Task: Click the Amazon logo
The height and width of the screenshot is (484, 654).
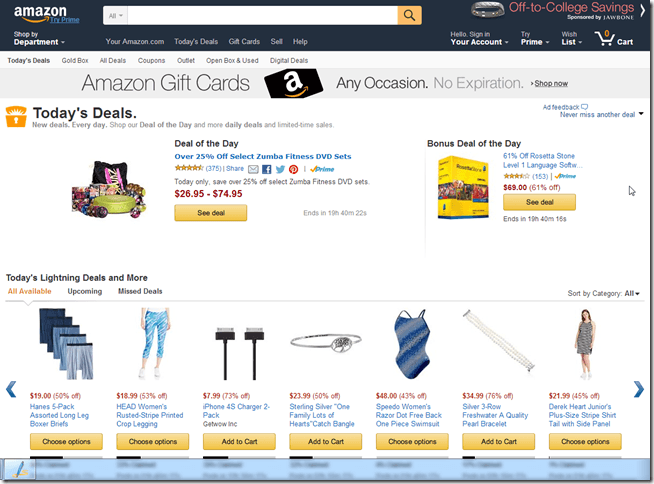Action: click(40, 13)
